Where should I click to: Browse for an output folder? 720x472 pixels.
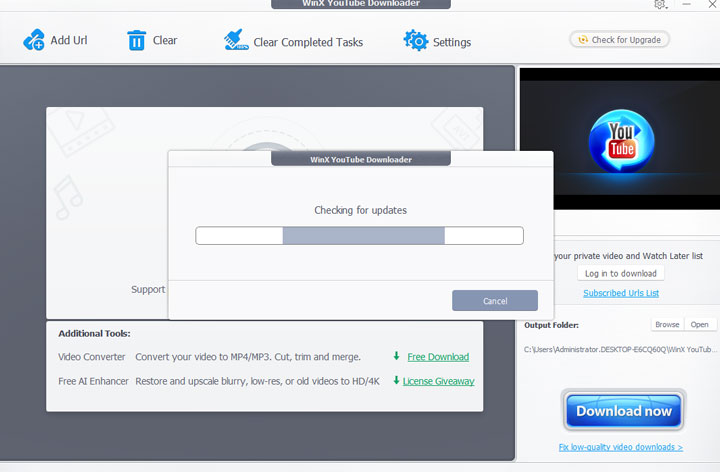pos(667,325)
